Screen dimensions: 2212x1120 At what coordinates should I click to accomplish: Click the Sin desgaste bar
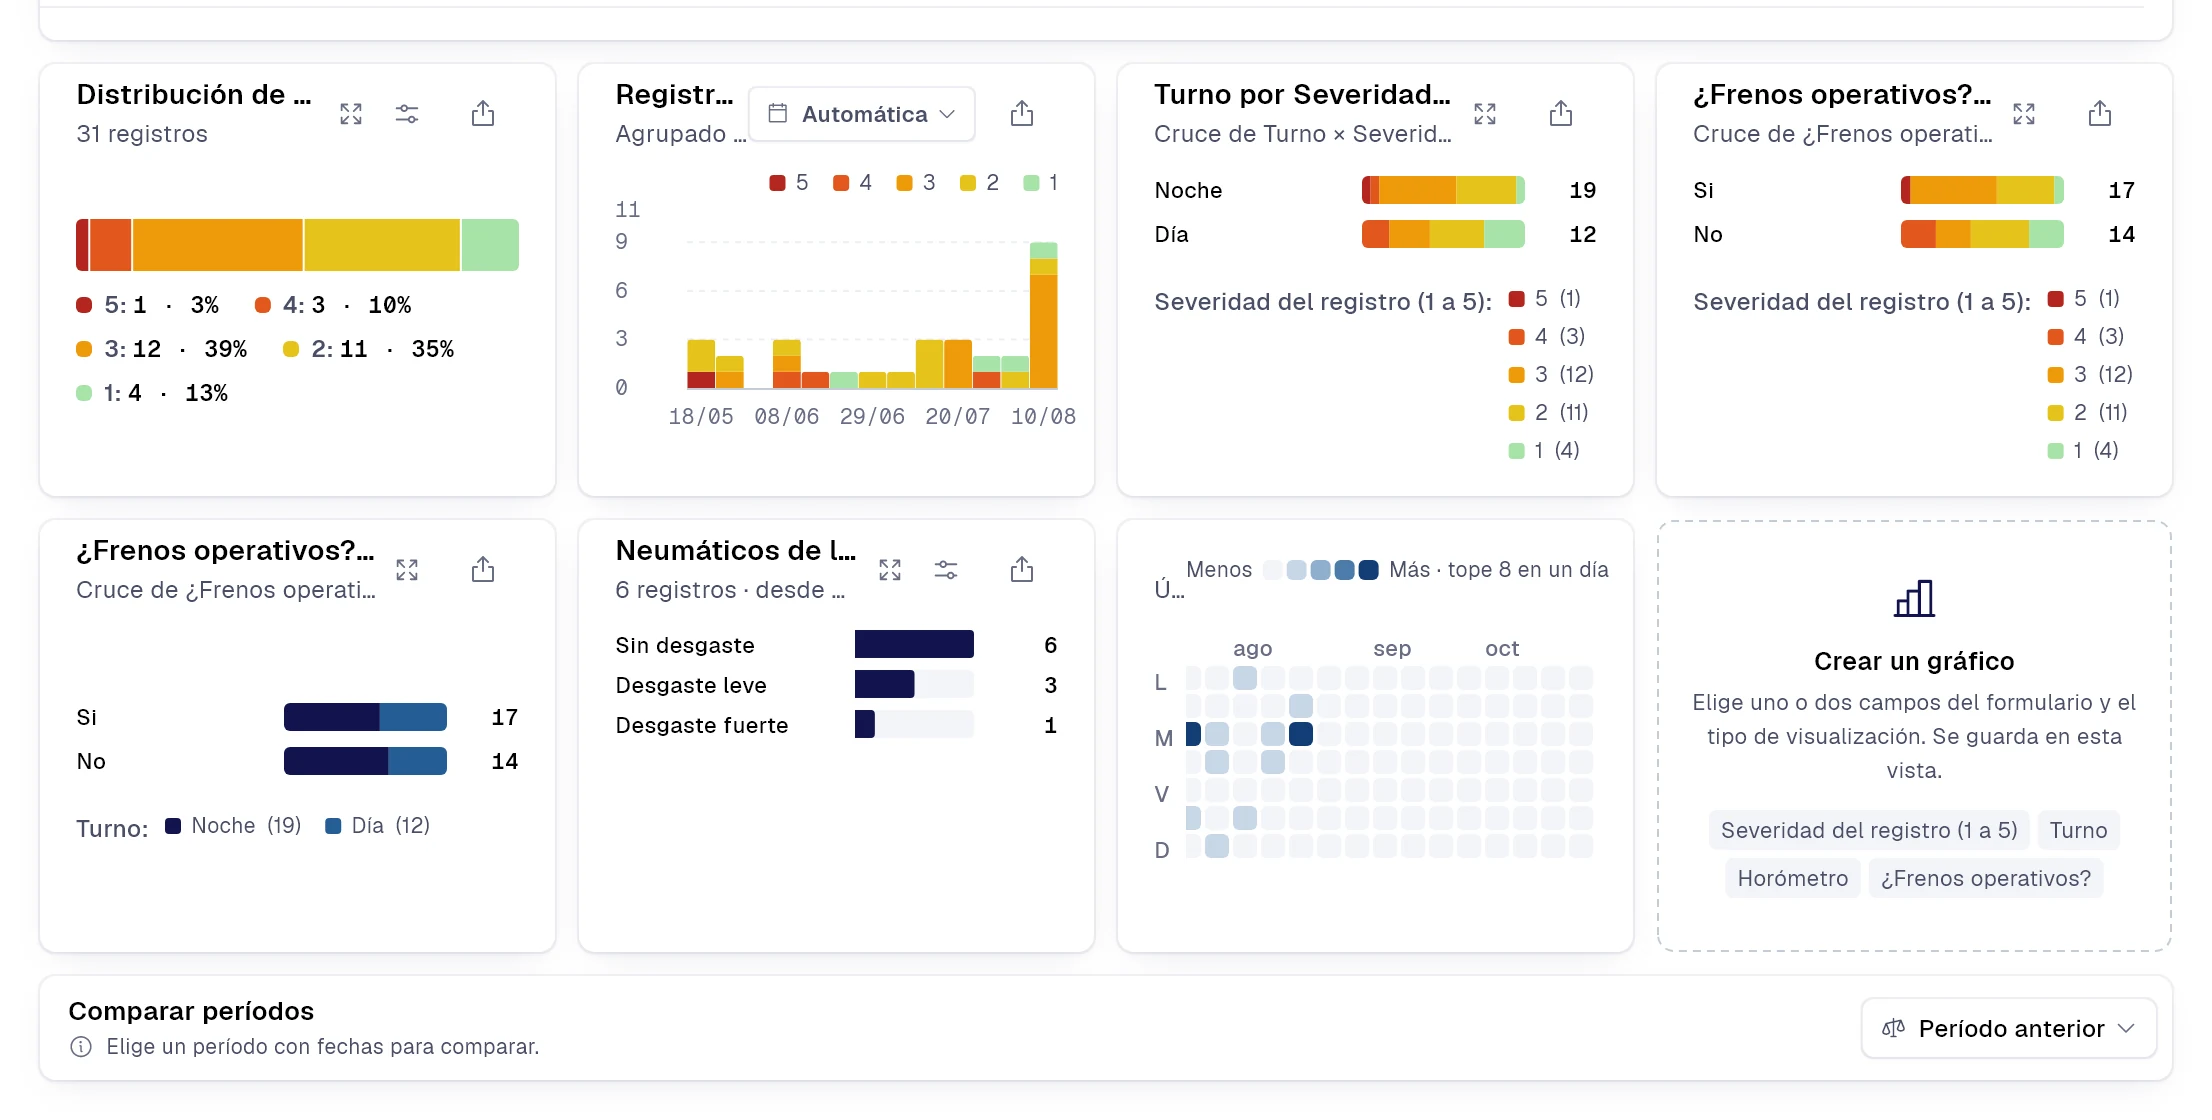[x=914, y=645]
